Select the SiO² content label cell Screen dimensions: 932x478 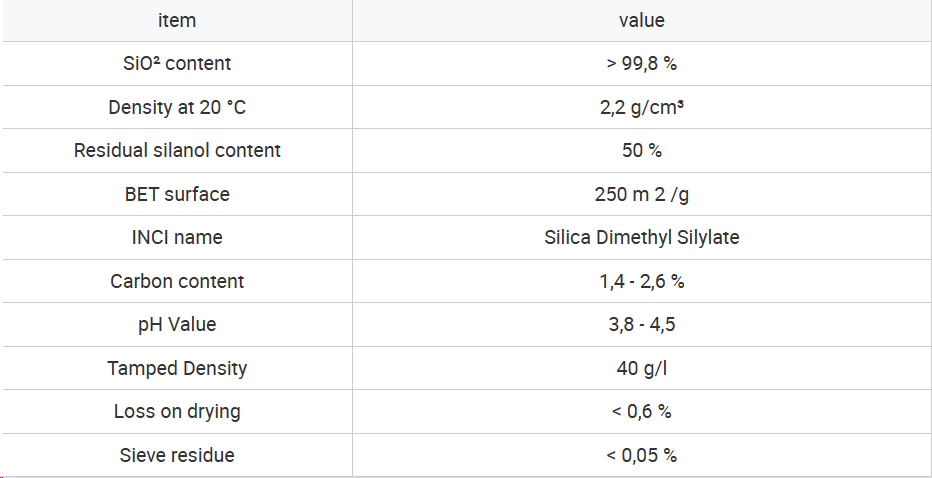177,63
